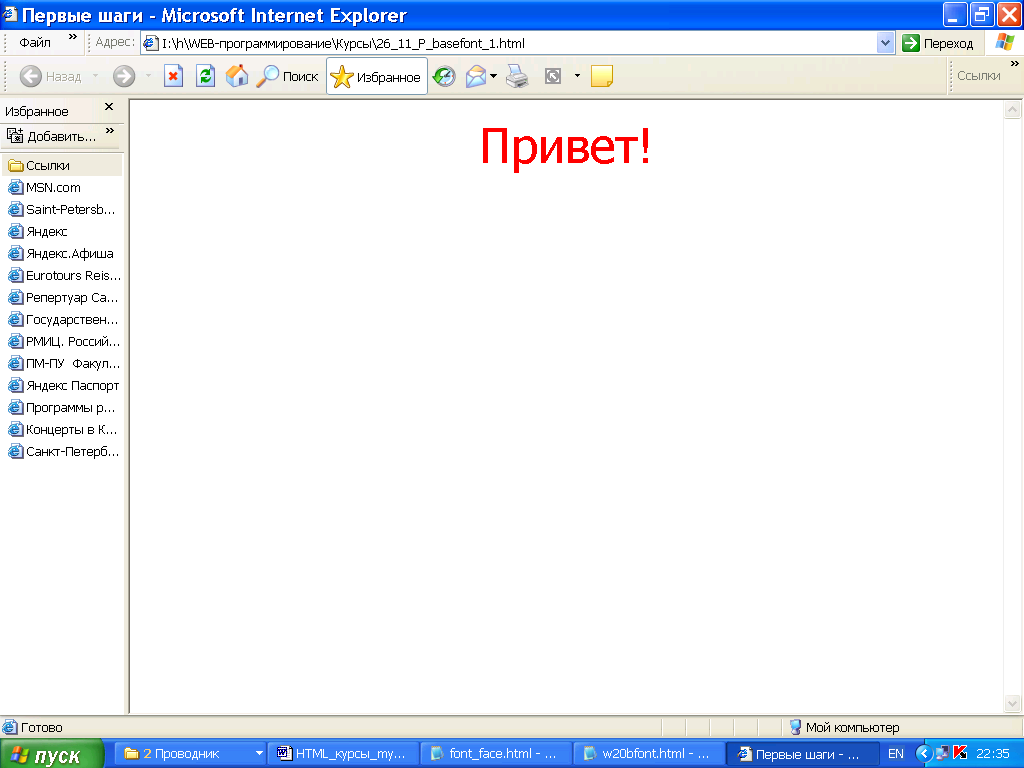Open the Яндекс.Афиша favorite
This screenshot has height=768, width=1024.
63,253
